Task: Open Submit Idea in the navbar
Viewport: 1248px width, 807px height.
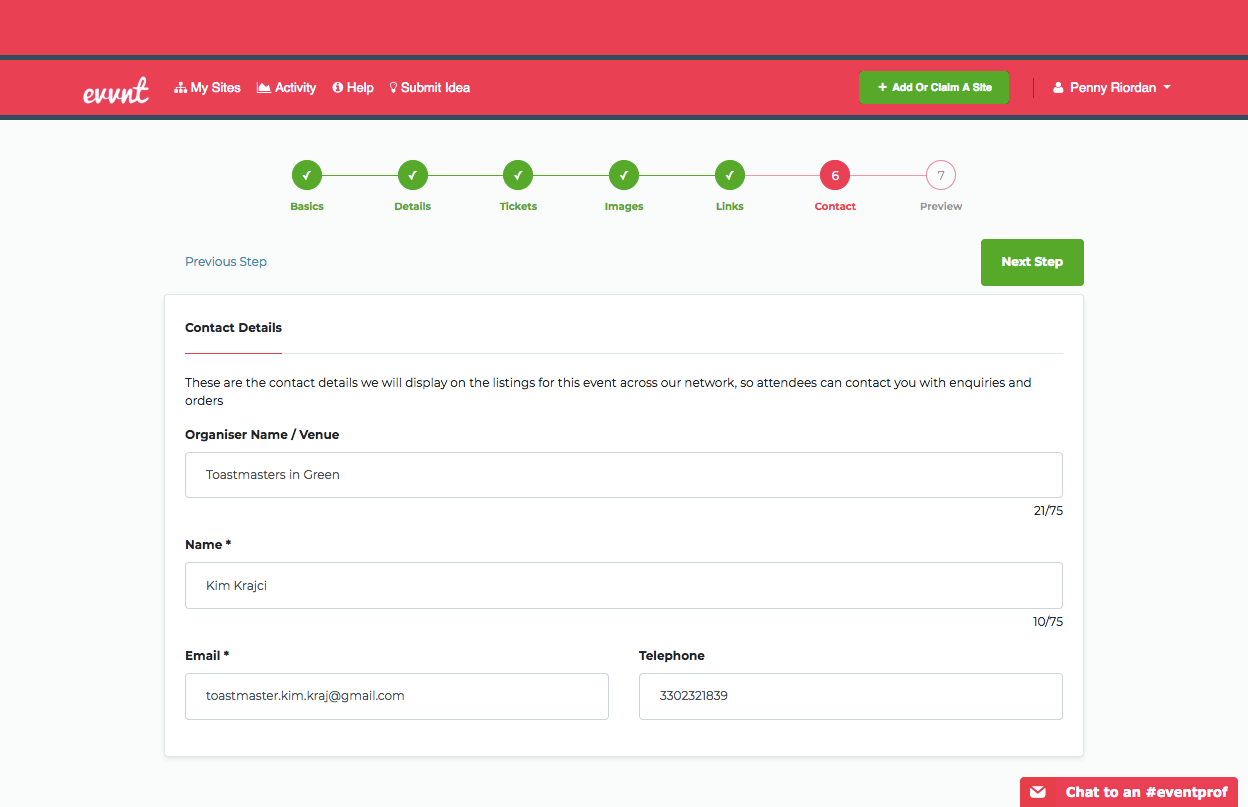Action: click(x=430, y=88)
